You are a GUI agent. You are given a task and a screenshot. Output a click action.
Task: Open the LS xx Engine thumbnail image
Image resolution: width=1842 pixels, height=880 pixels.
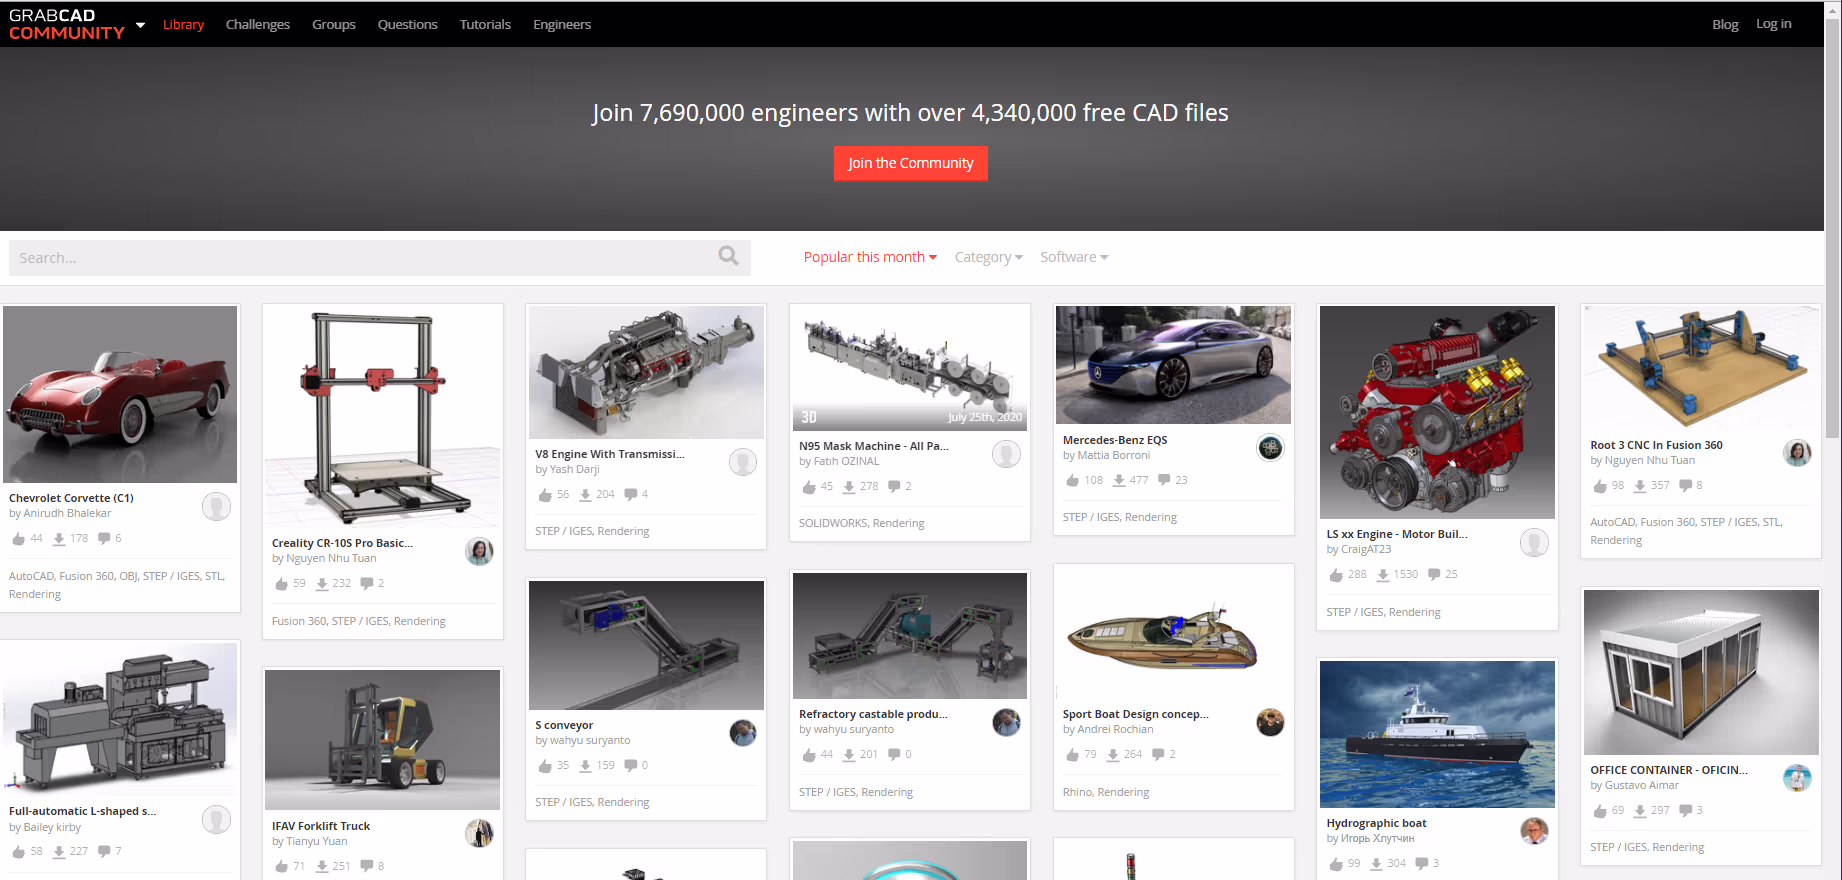[1437, 412]
